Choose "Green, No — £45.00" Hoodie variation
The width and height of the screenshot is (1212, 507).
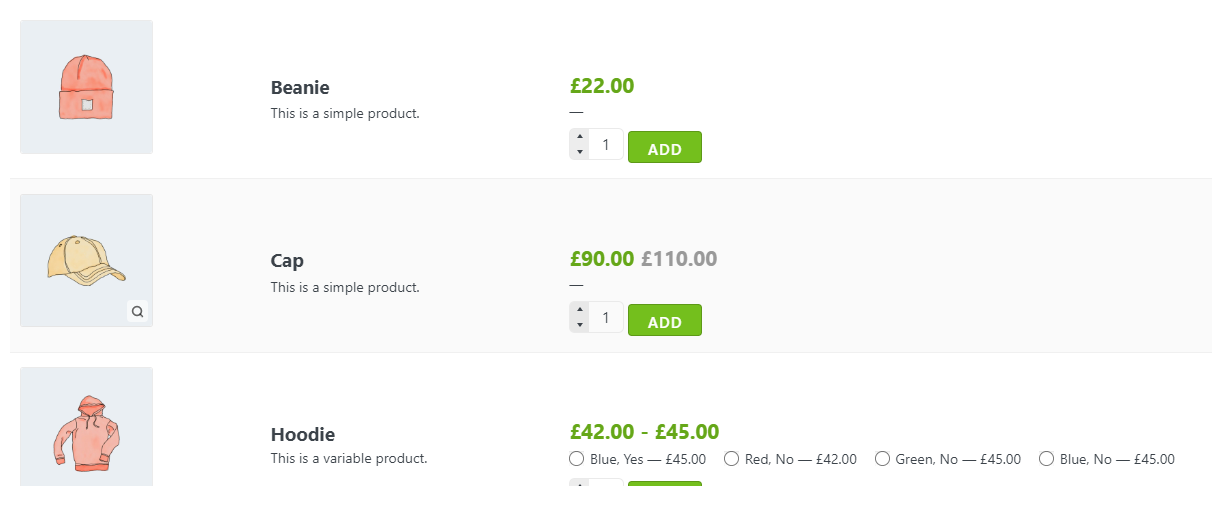(882, 459)
